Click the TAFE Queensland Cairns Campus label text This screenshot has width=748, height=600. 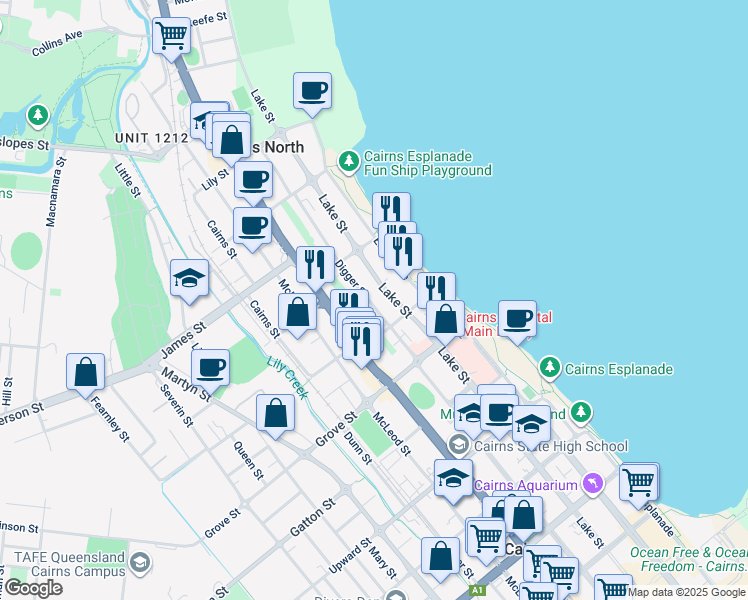click(x=70, y=564)
